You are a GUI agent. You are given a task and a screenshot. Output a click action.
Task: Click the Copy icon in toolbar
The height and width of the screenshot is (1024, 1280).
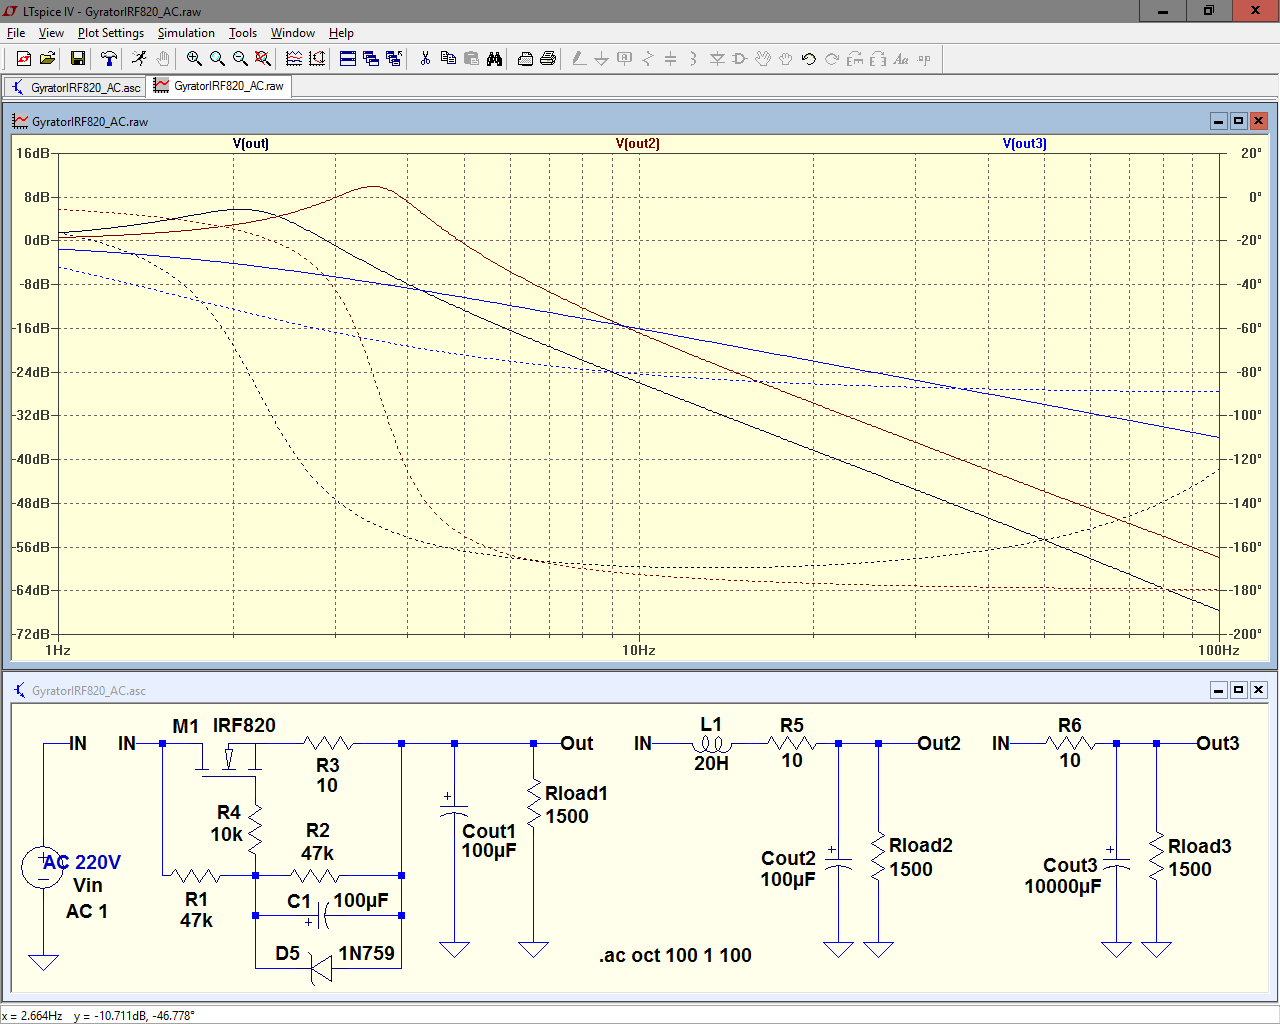(x=448, y=59)
